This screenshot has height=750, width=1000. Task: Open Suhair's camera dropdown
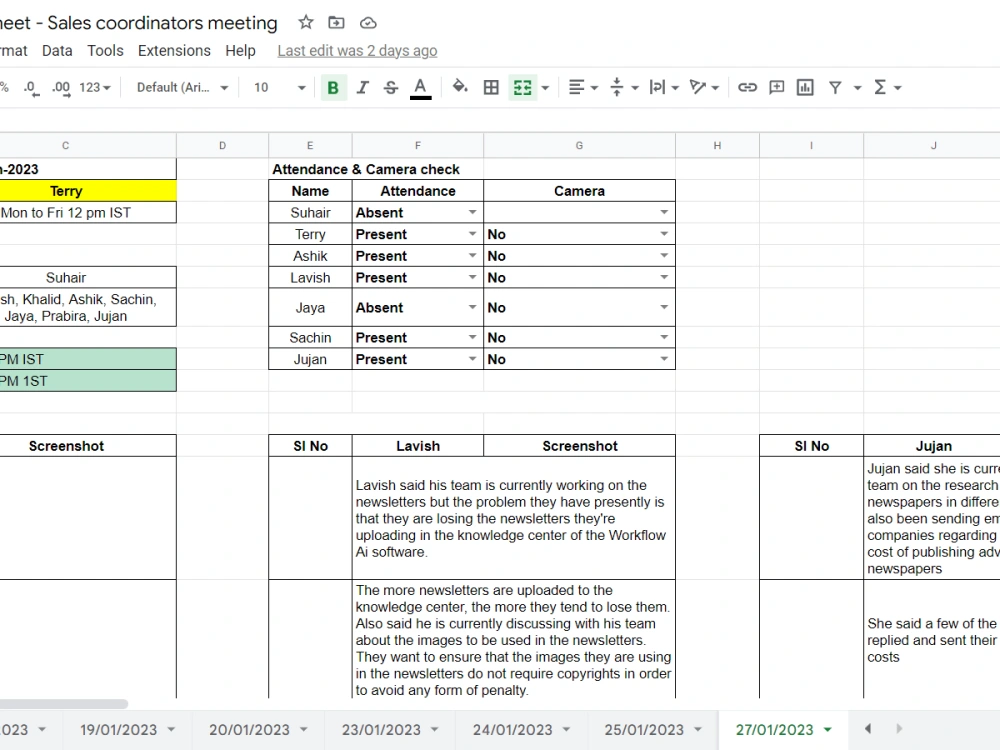(x=664, y=212)
